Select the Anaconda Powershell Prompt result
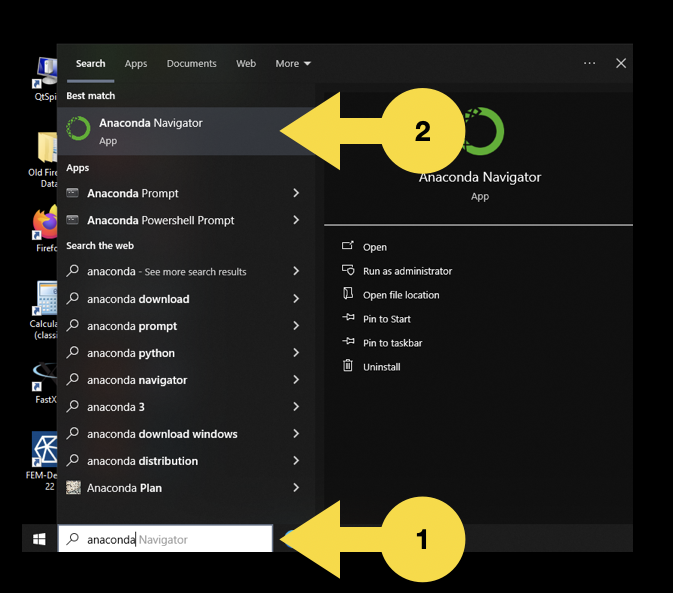Viewport: 673px width, 593px height. pyautogui.click(x=186, y=220)
